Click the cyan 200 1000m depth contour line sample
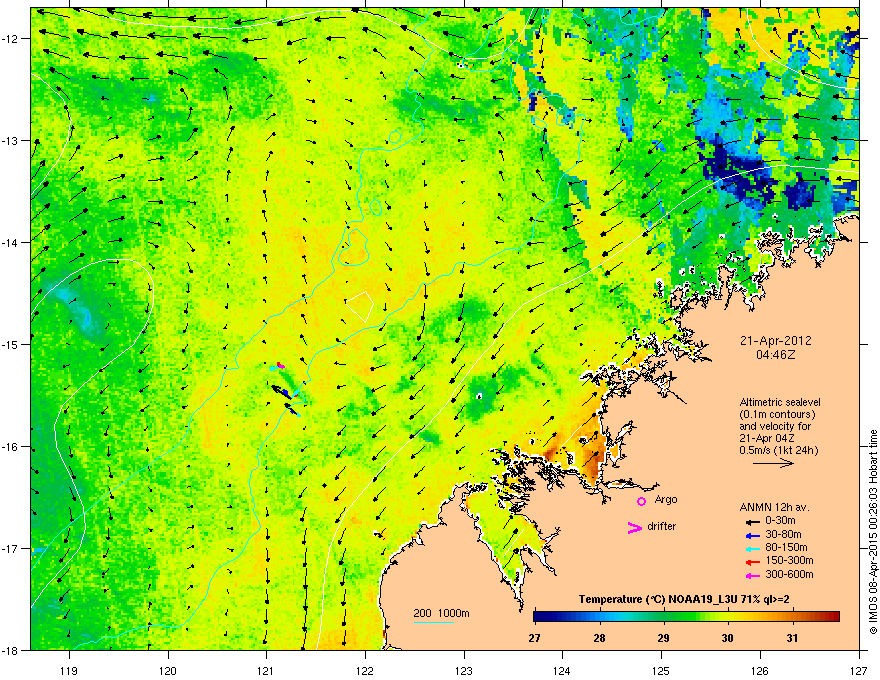Image resolution: width=880 pixels, height=680 pixels. 433,622
